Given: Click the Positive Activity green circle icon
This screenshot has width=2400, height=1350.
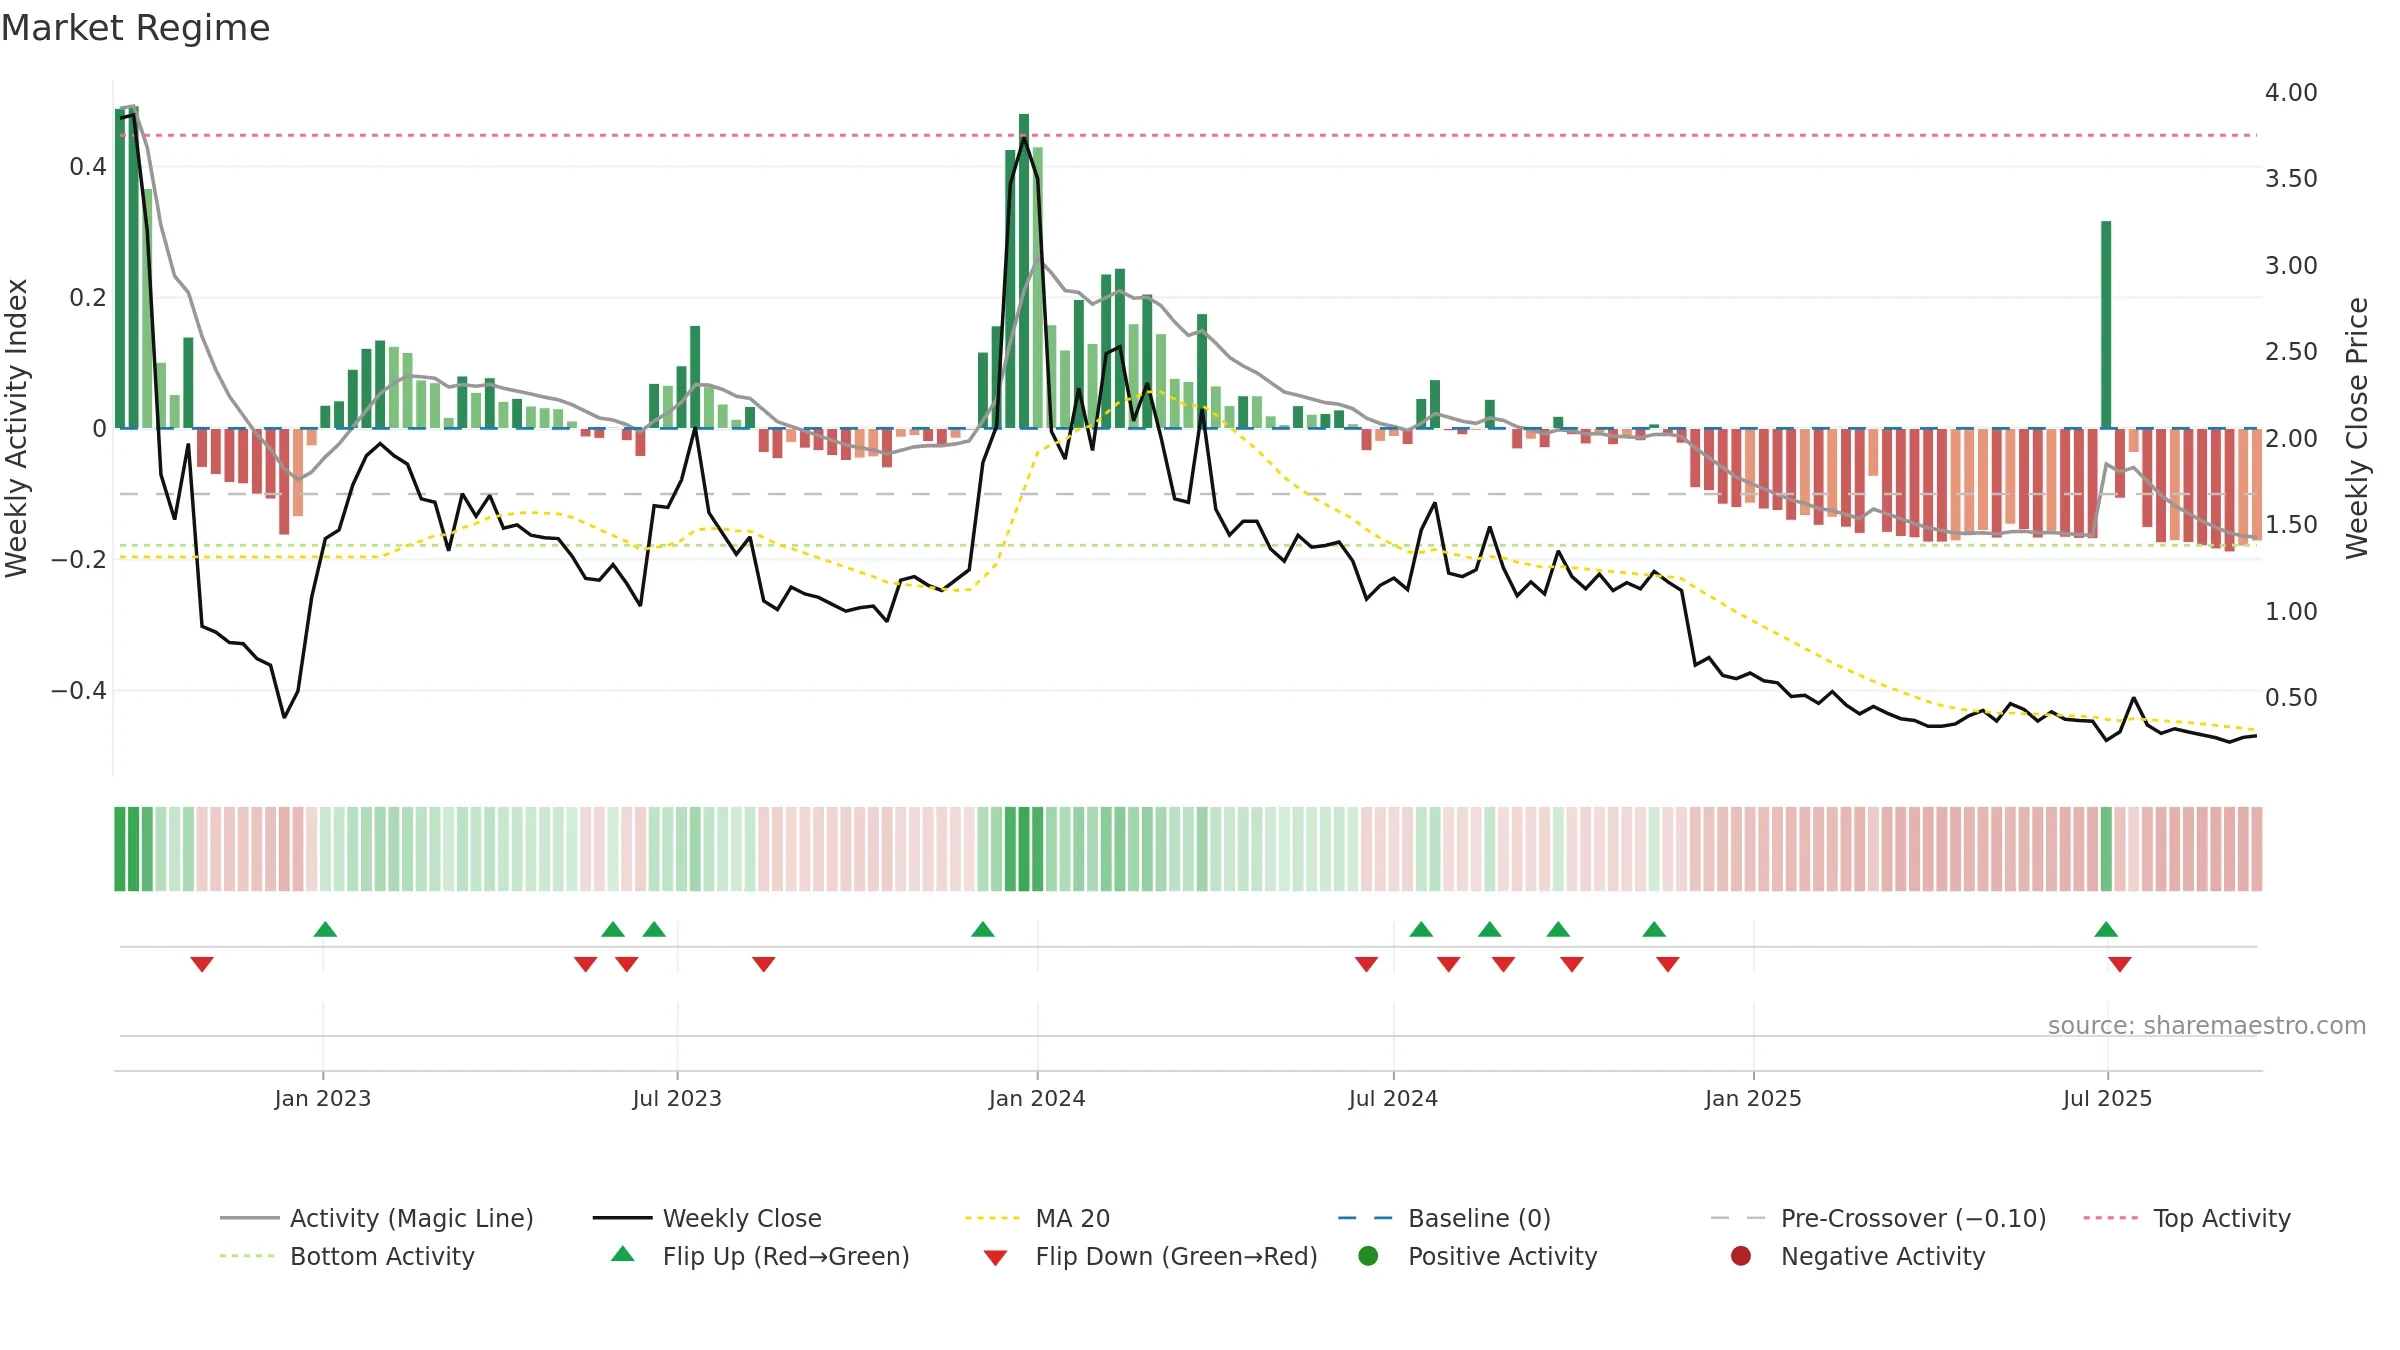Looking at the screenshot, I should click(x=1368, y=1255).
